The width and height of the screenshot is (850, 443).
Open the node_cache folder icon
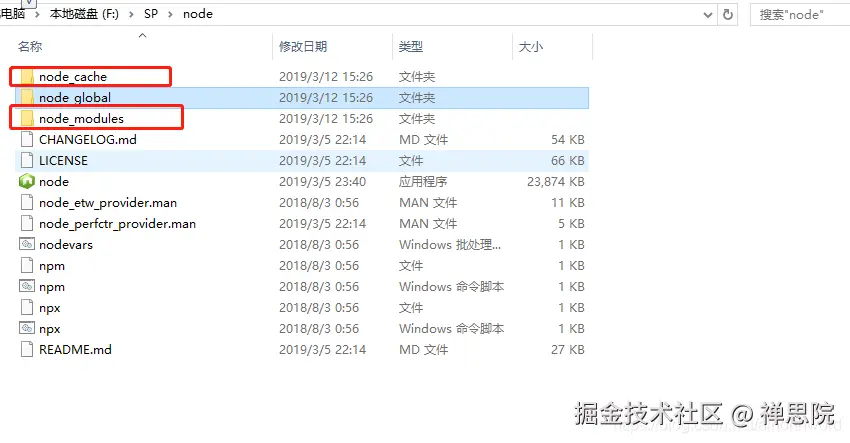click(27, 77)
